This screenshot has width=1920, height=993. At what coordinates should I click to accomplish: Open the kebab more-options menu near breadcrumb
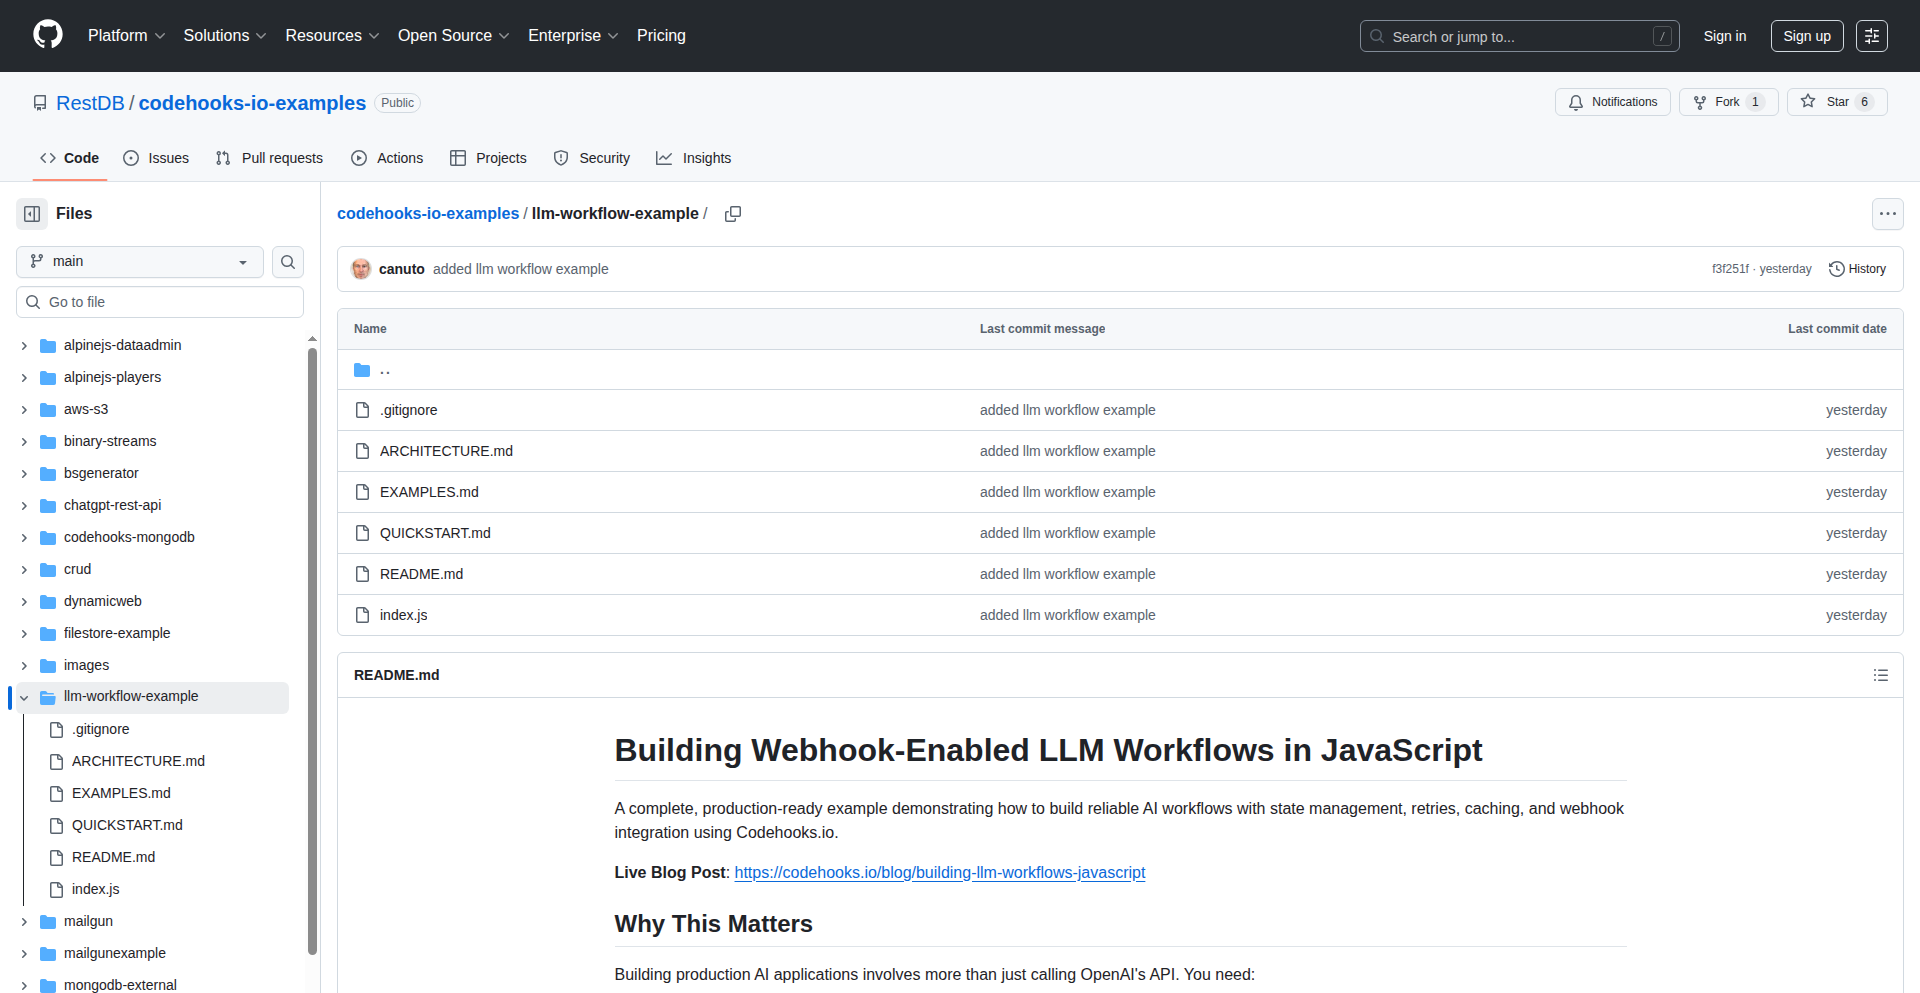pos(1888,214)
